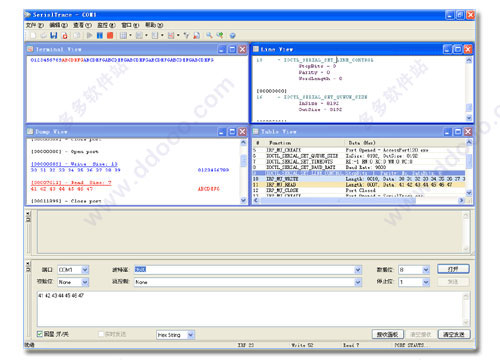This screenshot has width=500, height=360.
Task: Click the Dump View scrollbar down arrow
Action: pos(243,200)
